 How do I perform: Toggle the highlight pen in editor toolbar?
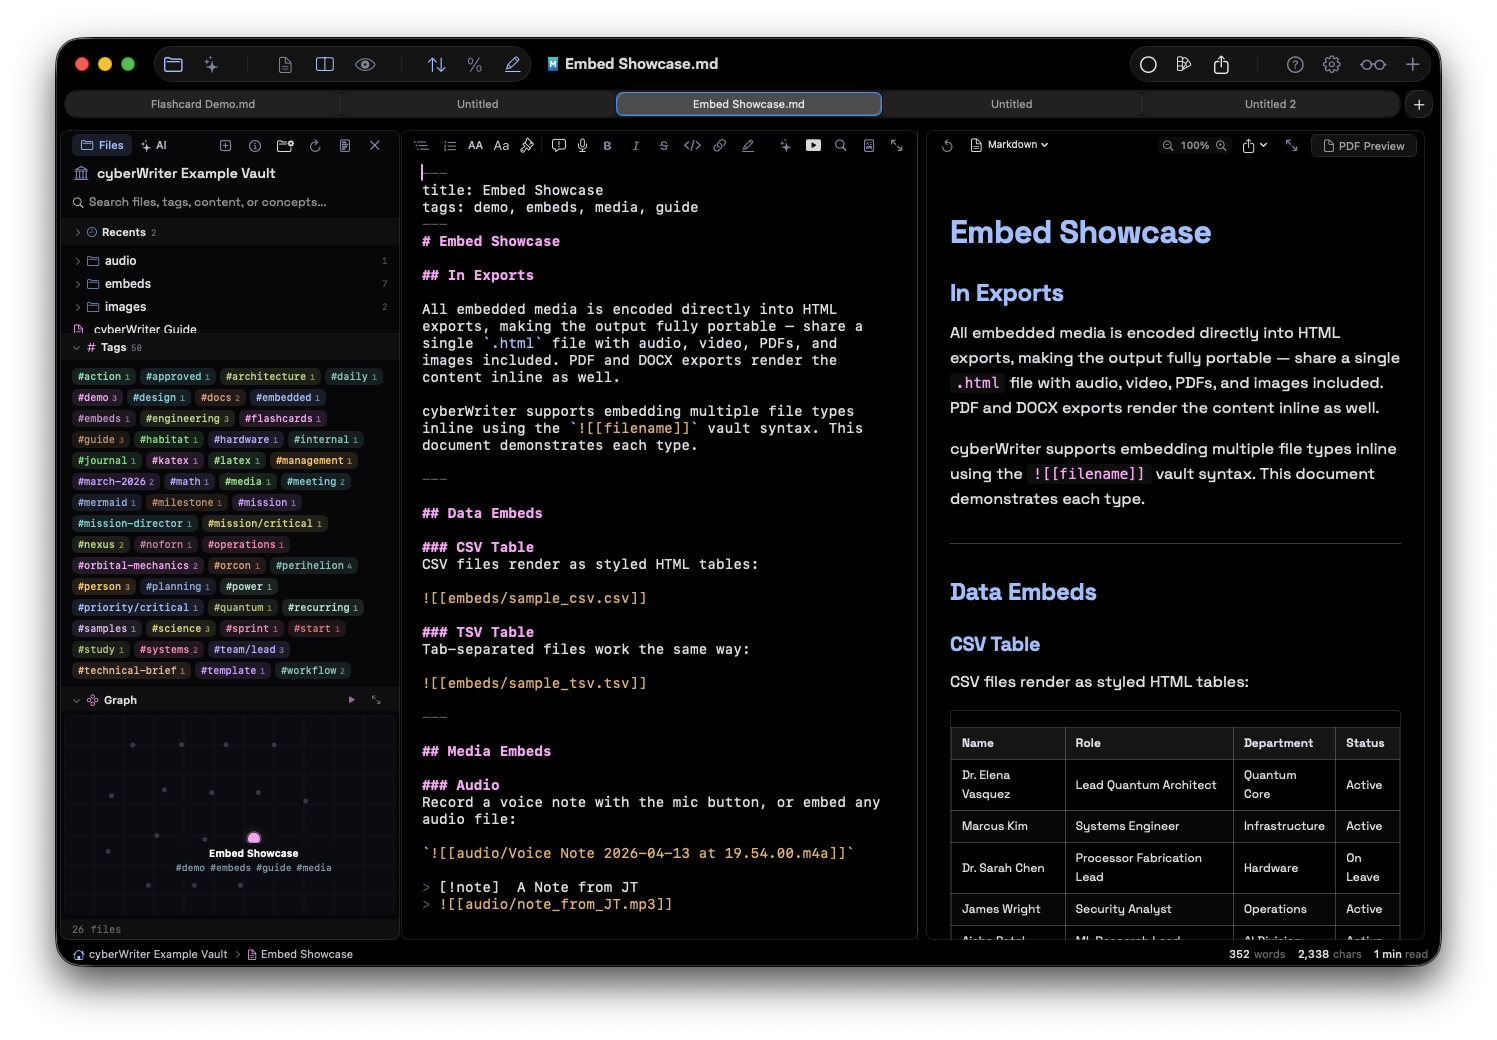click(748, 146)
